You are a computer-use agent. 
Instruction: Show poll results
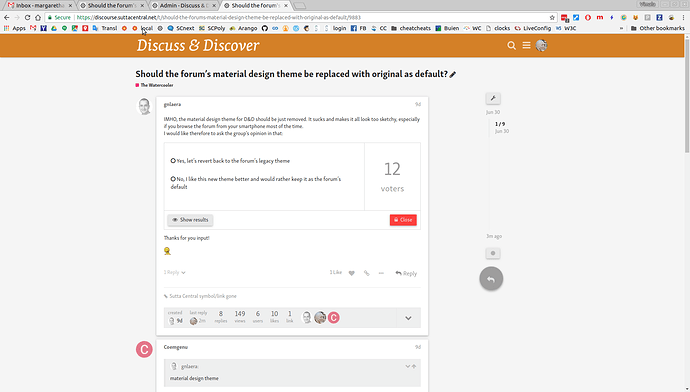190,220
